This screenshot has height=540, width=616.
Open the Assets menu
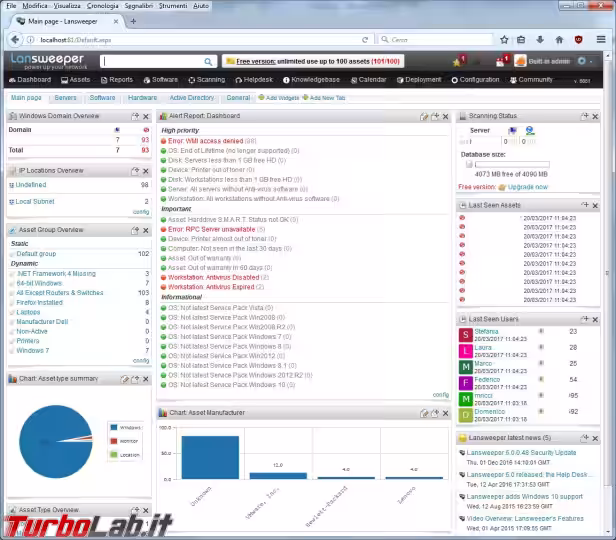pyautogui.click(x=76, y=80)
